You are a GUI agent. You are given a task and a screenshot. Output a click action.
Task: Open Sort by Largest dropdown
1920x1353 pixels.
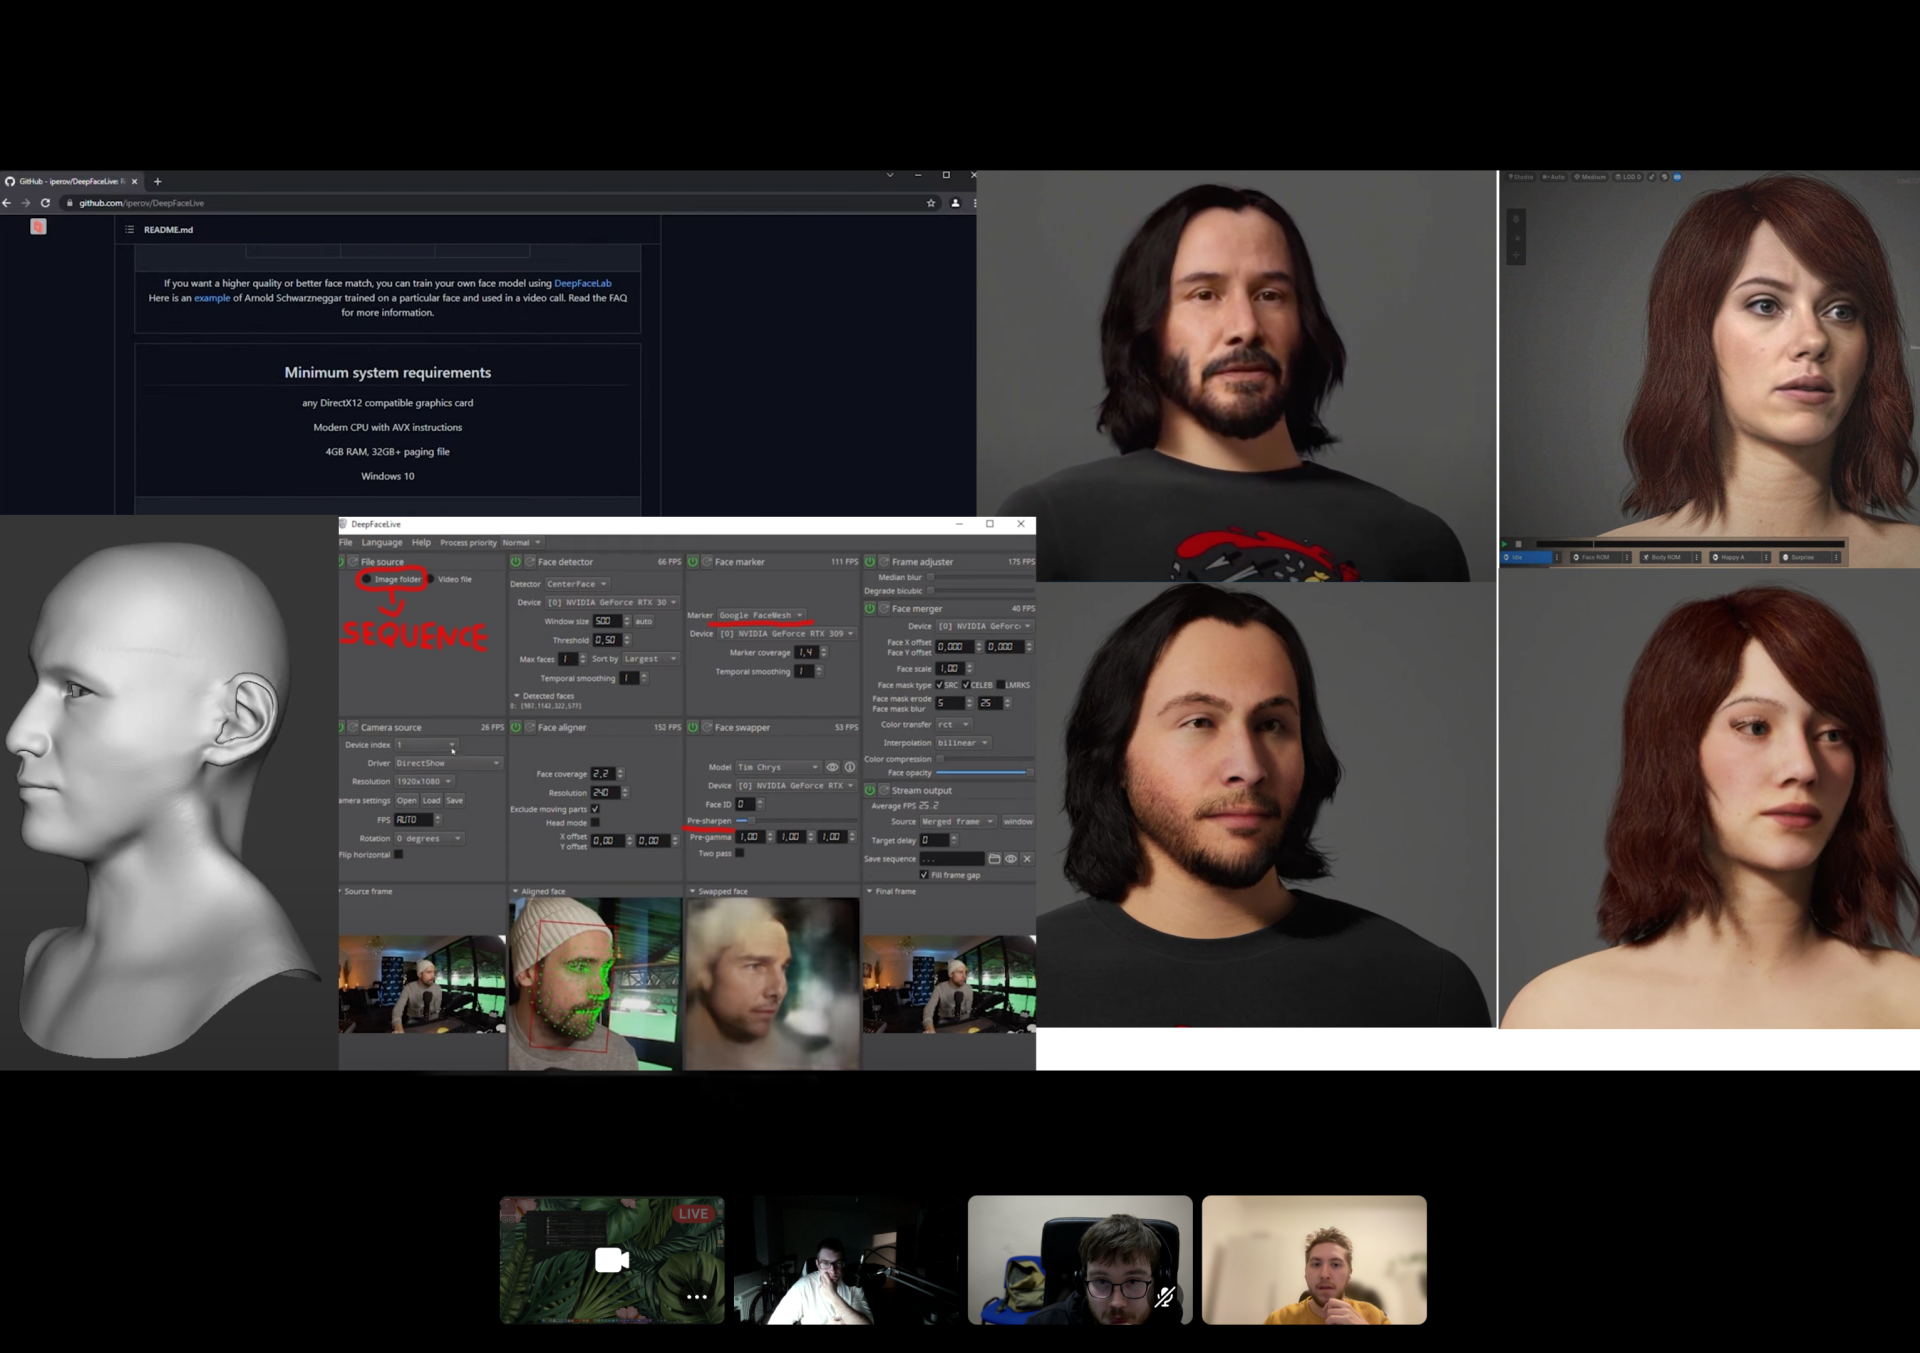[650, 659]
